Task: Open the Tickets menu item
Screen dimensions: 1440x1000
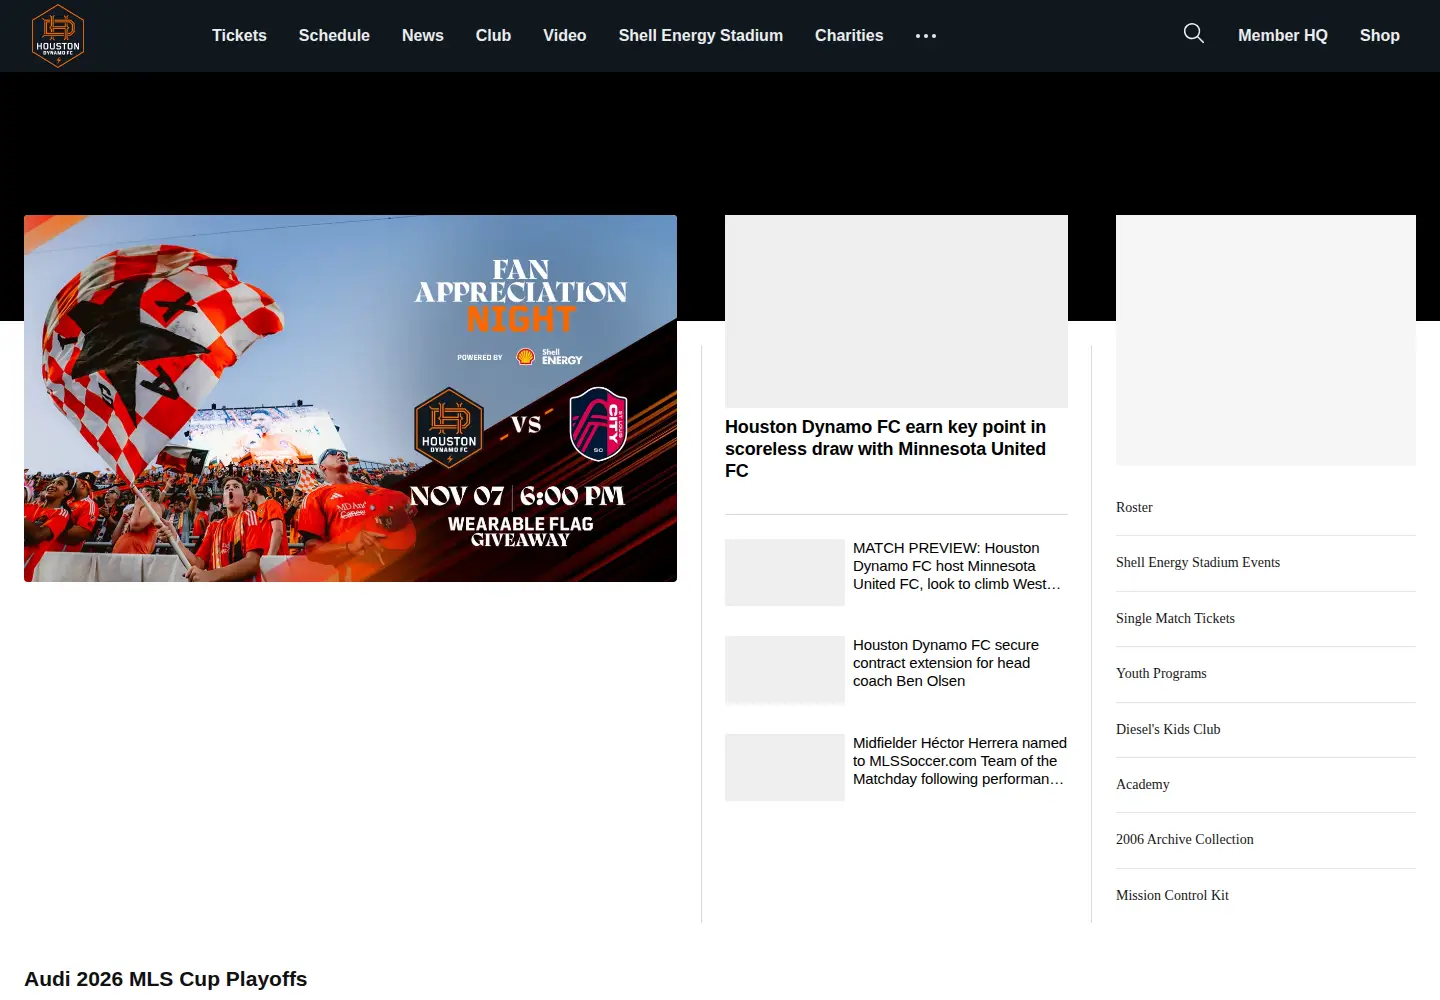Action: click(239, 35)
